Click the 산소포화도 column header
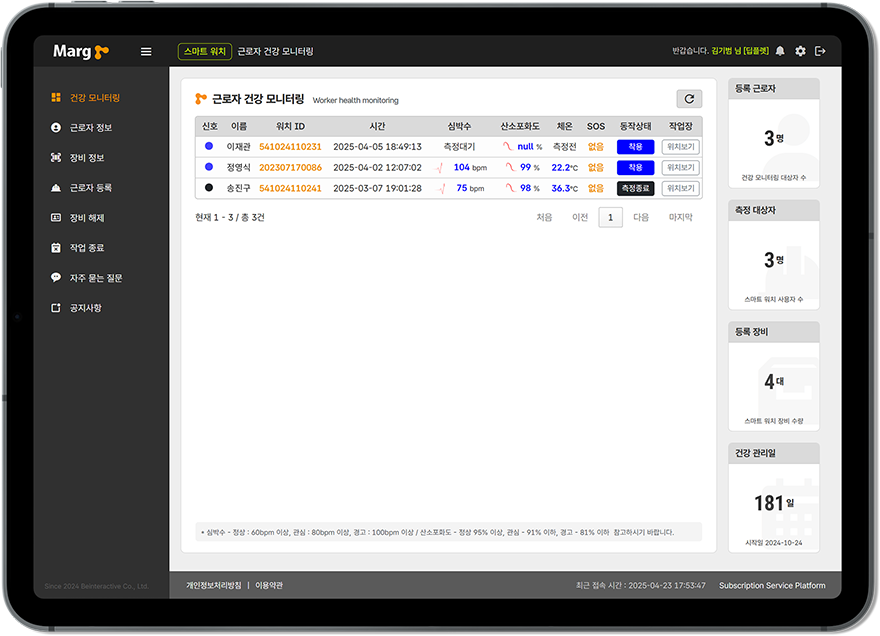The width and height of the screenshot is (880, 636). 520,126
